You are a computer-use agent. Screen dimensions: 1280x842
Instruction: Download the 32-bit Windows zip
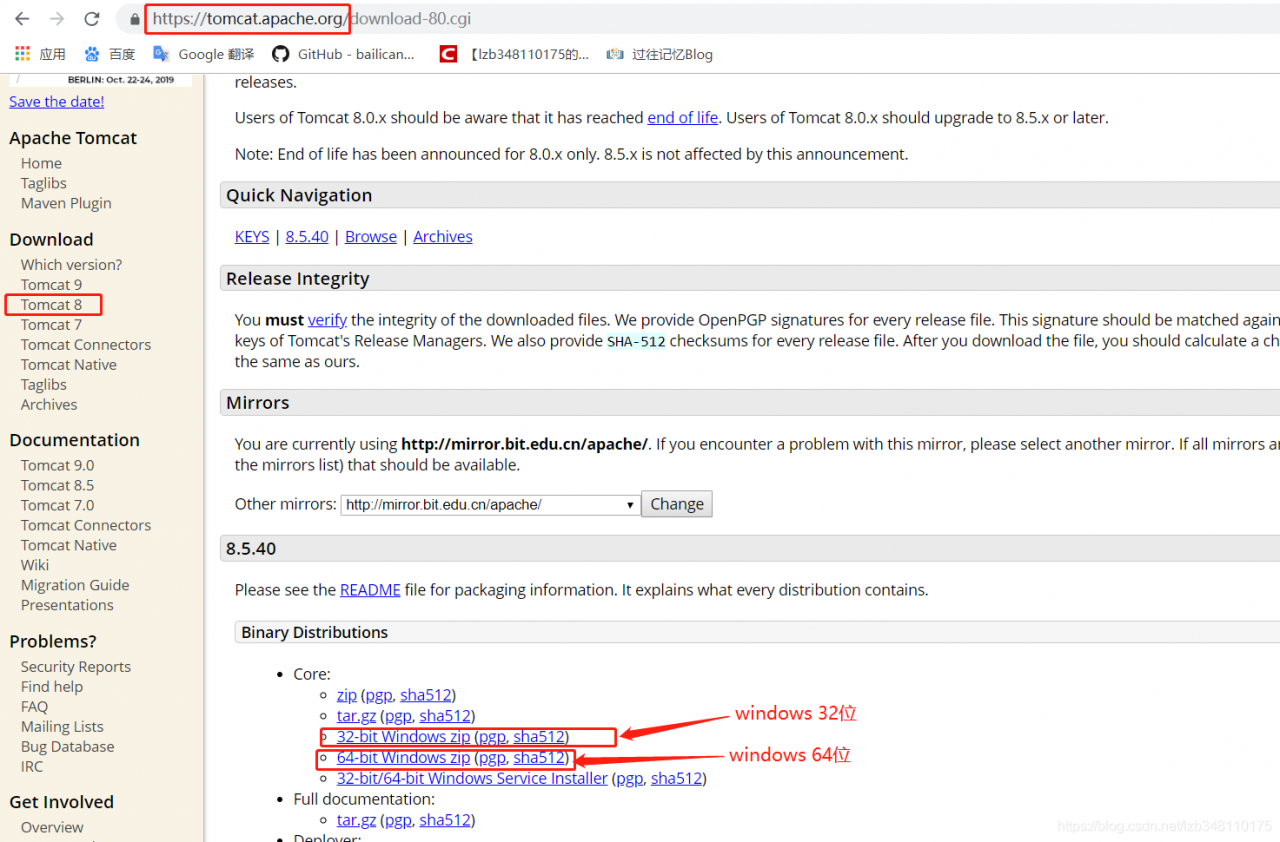[403, 737]
